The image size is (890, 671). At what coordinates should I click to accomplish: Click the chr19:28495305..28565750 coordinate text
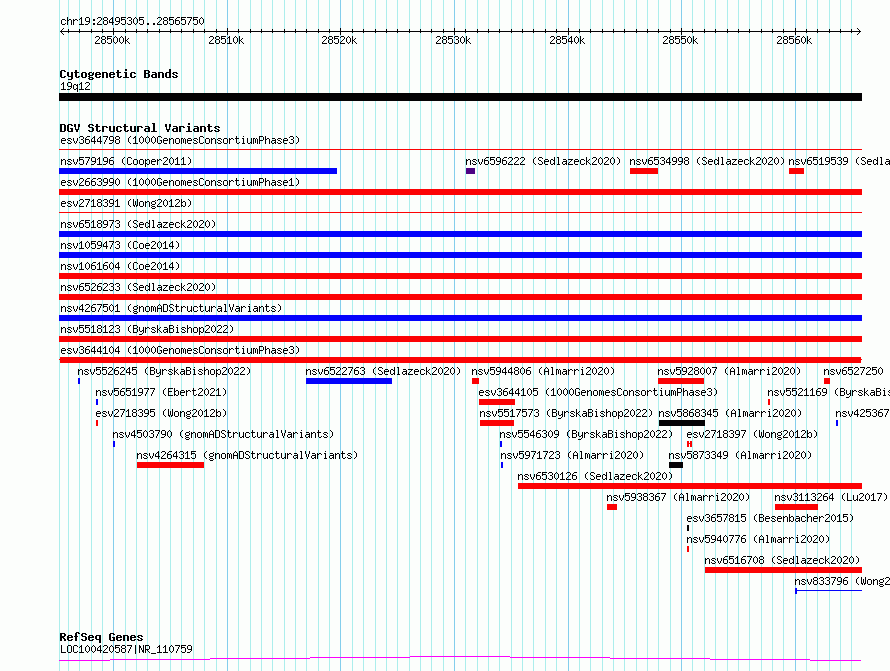(132, 21)
